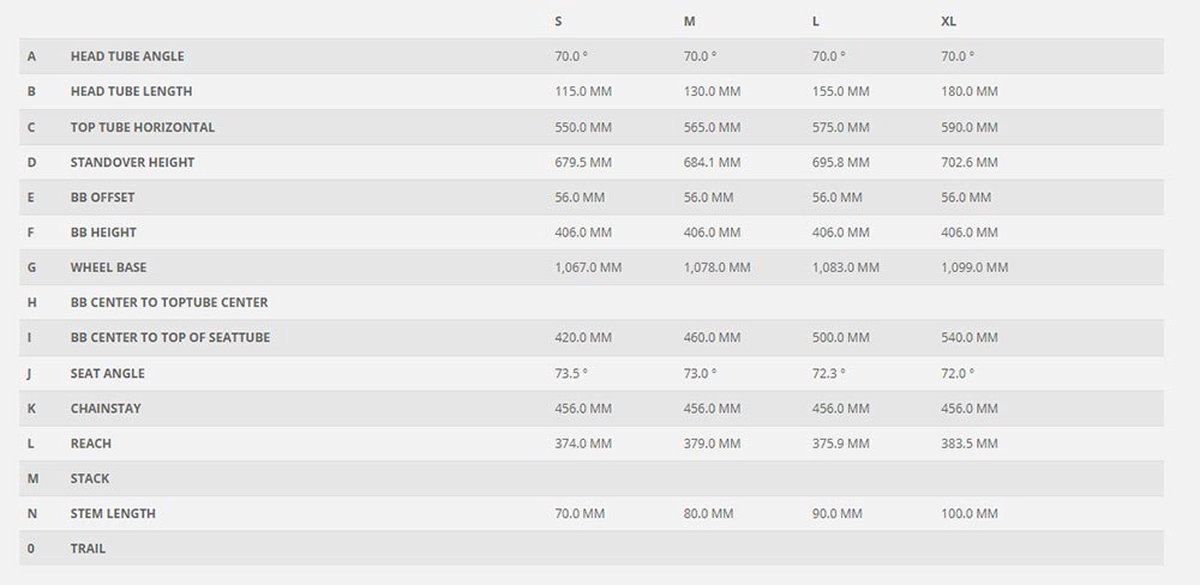Click the TOP TUBE HORIZONTAL row label
The image size is (1200, 585).
coord(142,128)
